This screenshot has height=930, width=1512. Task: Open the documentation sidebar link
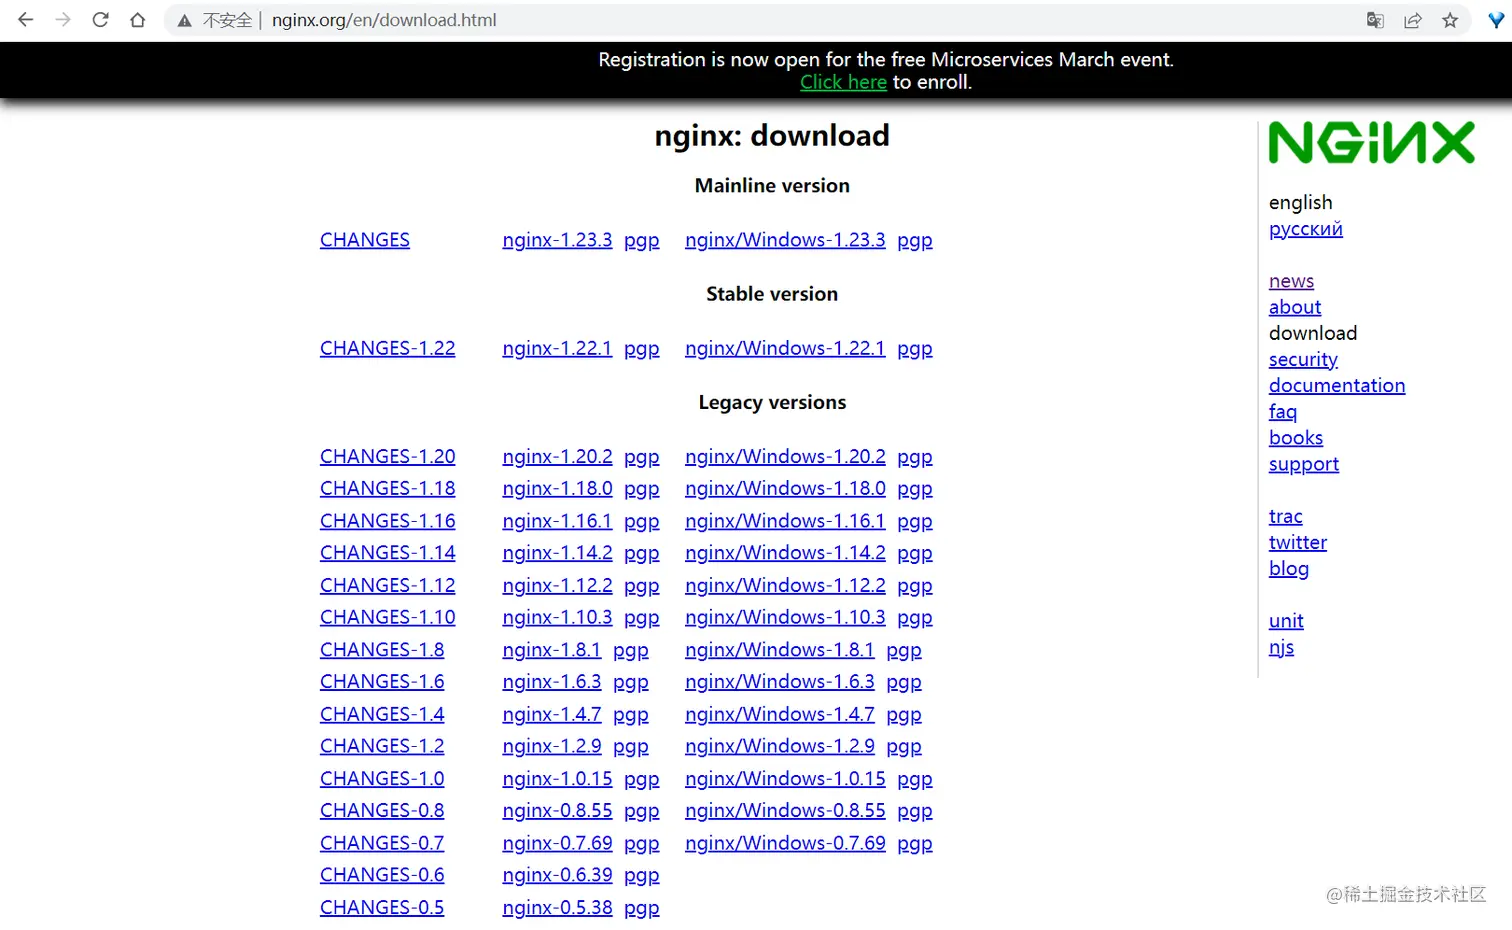coord(1337,385)
